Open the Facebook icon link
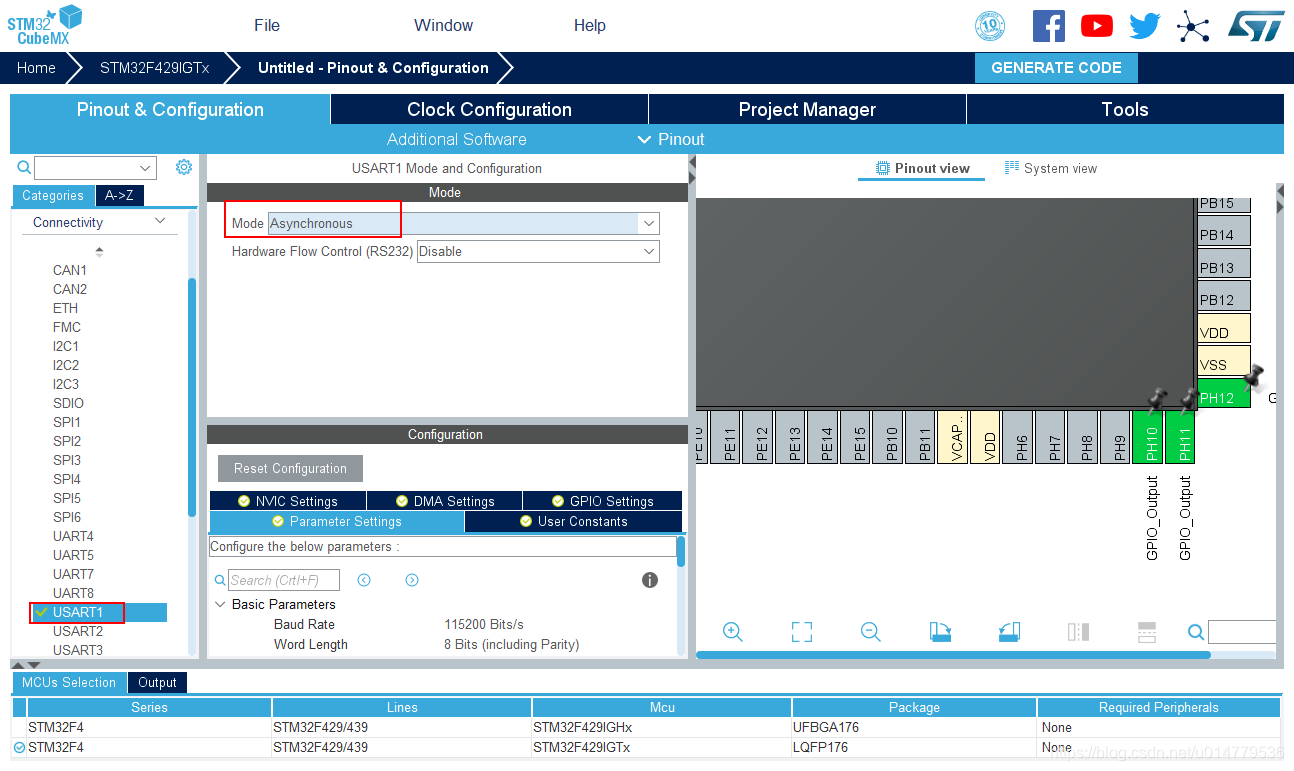Image resolution: width=1294 pixels, height=771 pixels. 1048,25
